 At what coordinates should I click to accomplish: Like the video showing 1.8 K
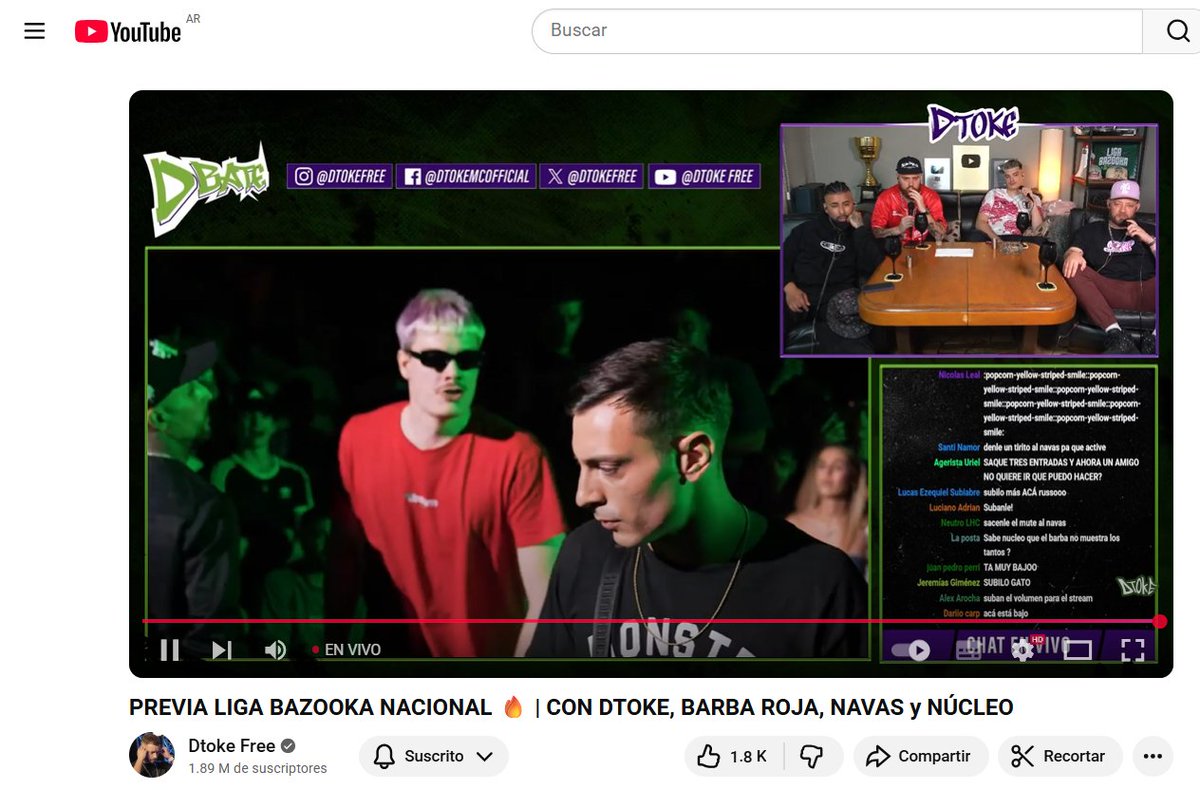point(734,756)
